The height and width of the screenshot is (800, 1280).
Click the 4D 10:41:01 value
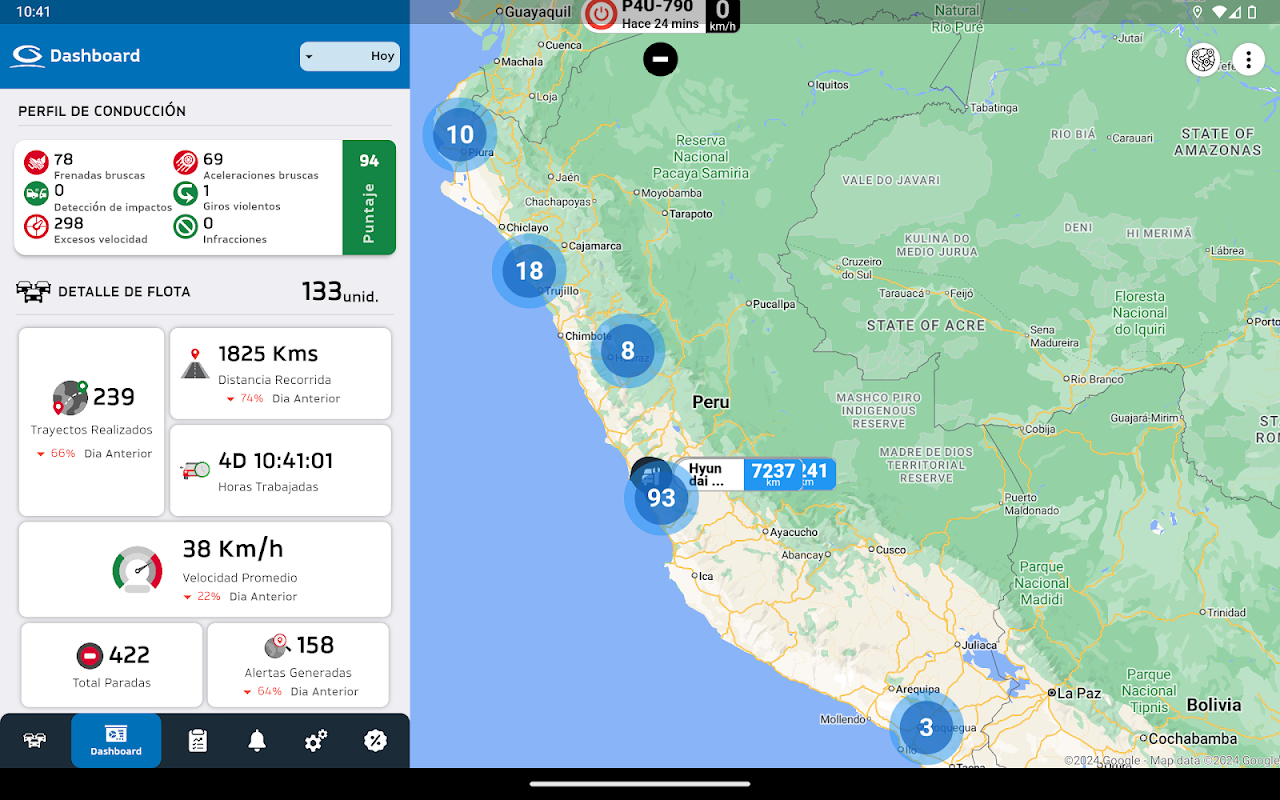(x=276, y=461)
